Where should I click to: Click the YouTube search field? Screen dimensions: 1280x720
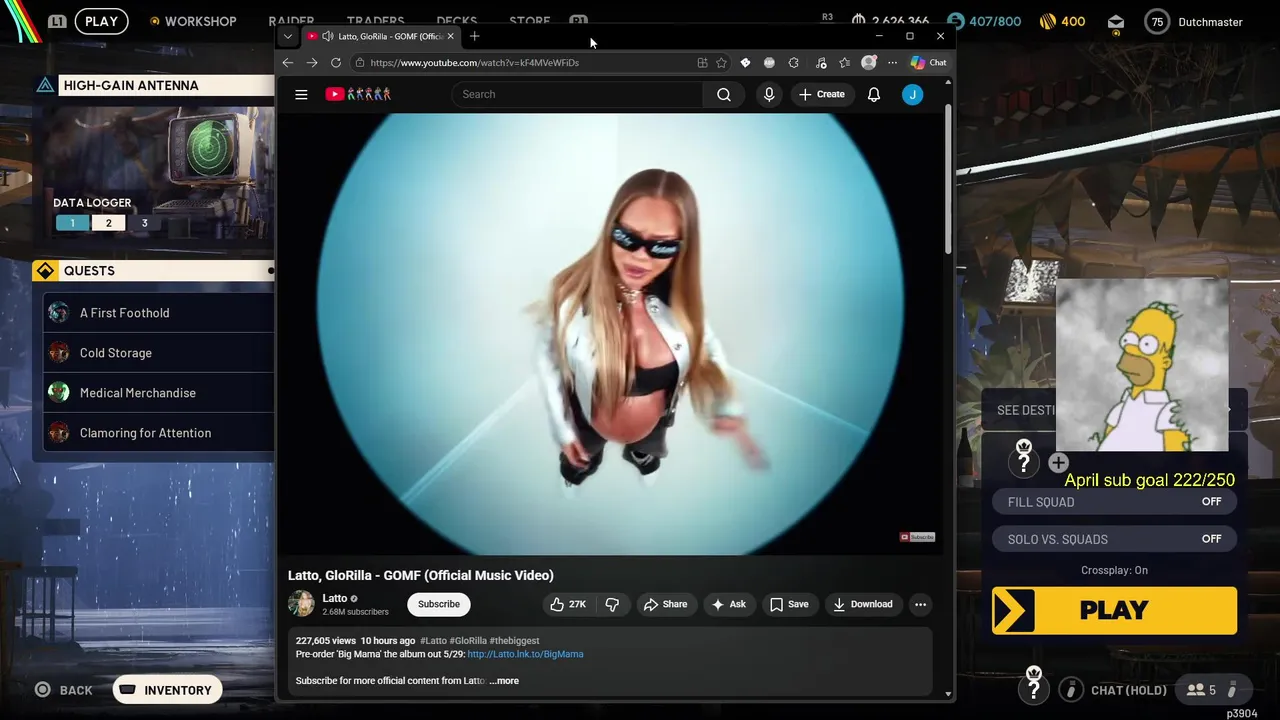tap(578, 94)
